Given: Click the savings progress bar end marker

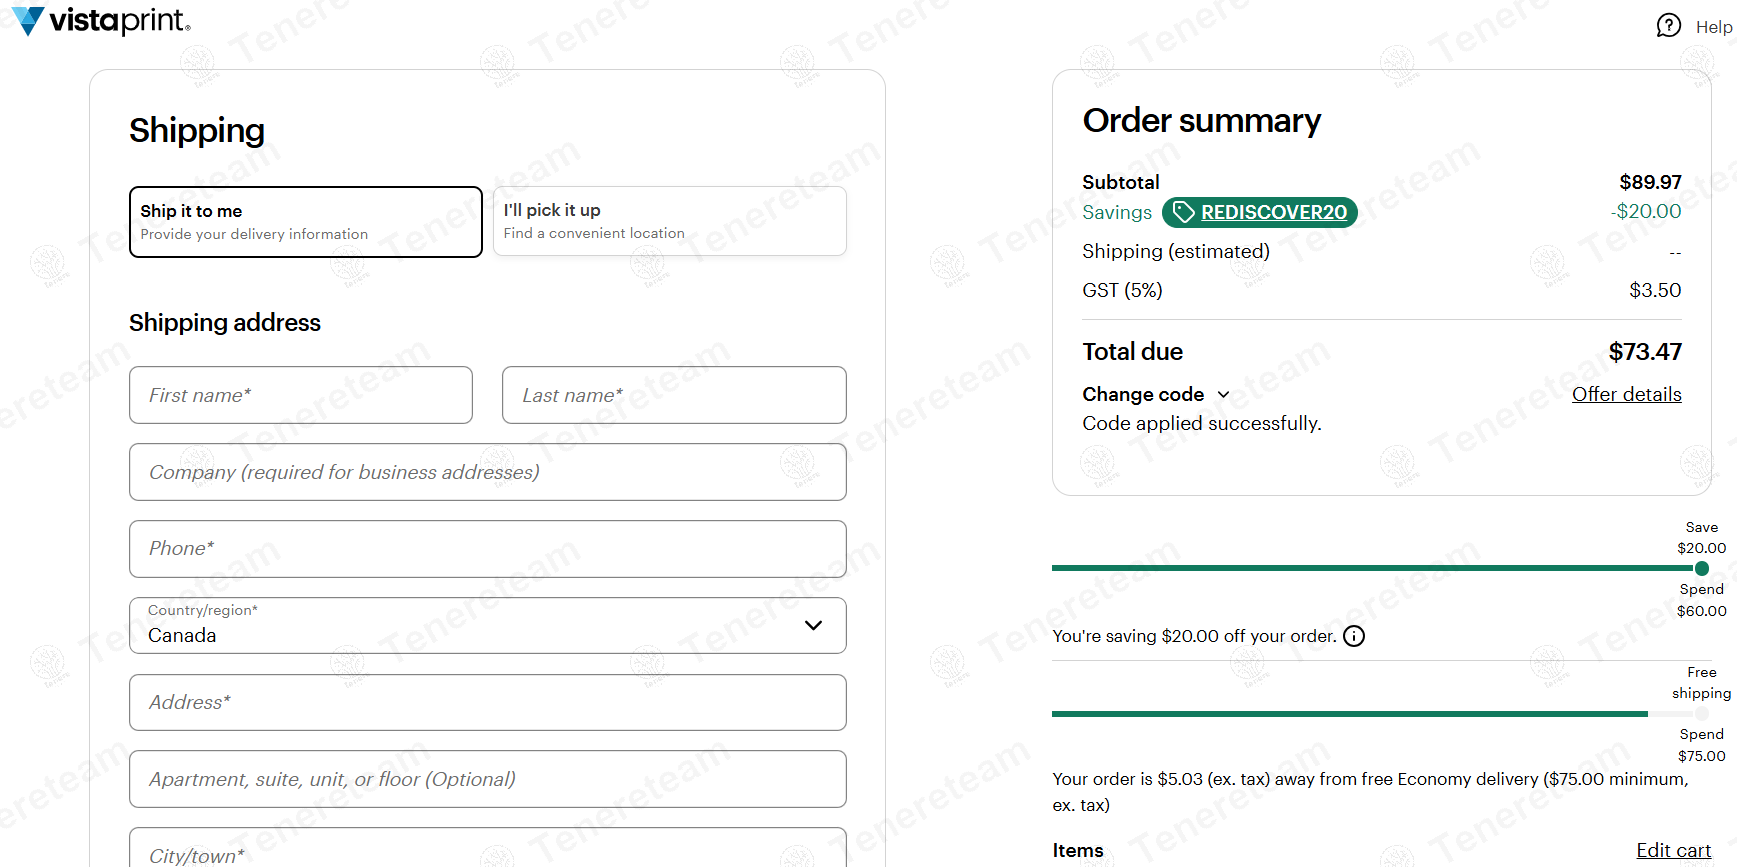Looking at the screenshot, I should point(1702,568).
